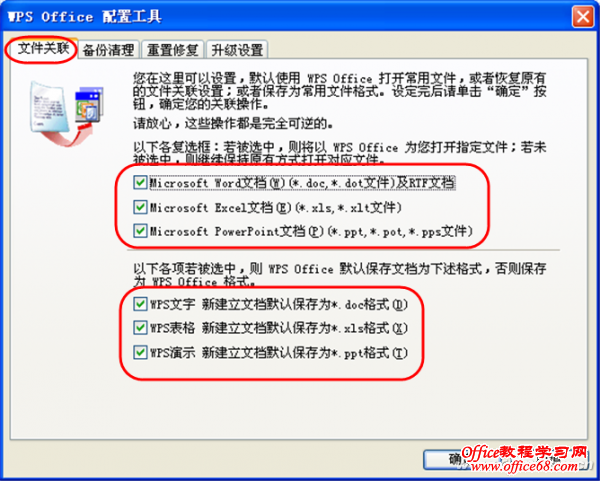Go to the 升级设置 tab
Image resolution: width=600 pixels, height=481 pixels.
[237, 50]
